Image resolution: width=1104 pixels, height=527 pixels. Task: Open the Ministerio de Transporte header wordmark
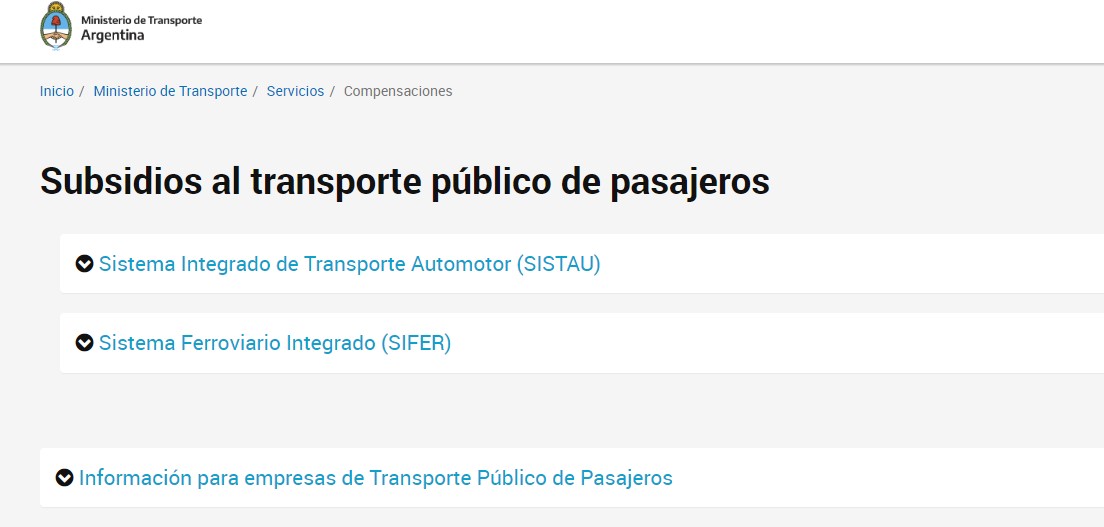point(142,20)
